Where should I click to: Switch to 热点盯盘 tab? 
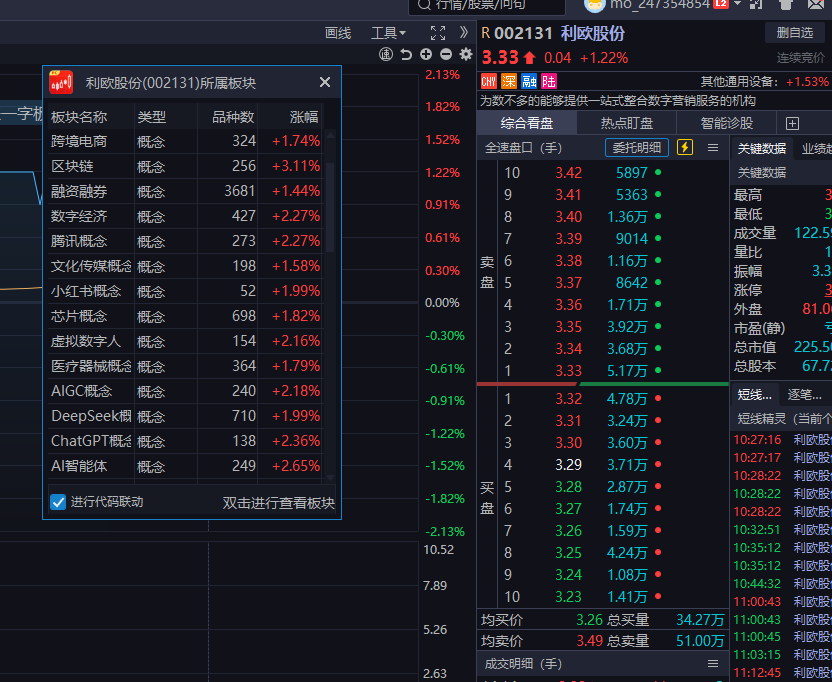point(627,123)
